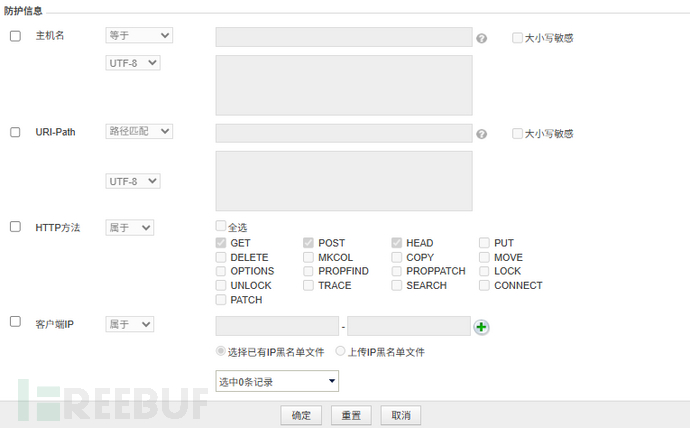Screen dimensions: 690x428
Task: Check the 全选 checkbox for HTTP methods
Action: click(x=221, y=226)
